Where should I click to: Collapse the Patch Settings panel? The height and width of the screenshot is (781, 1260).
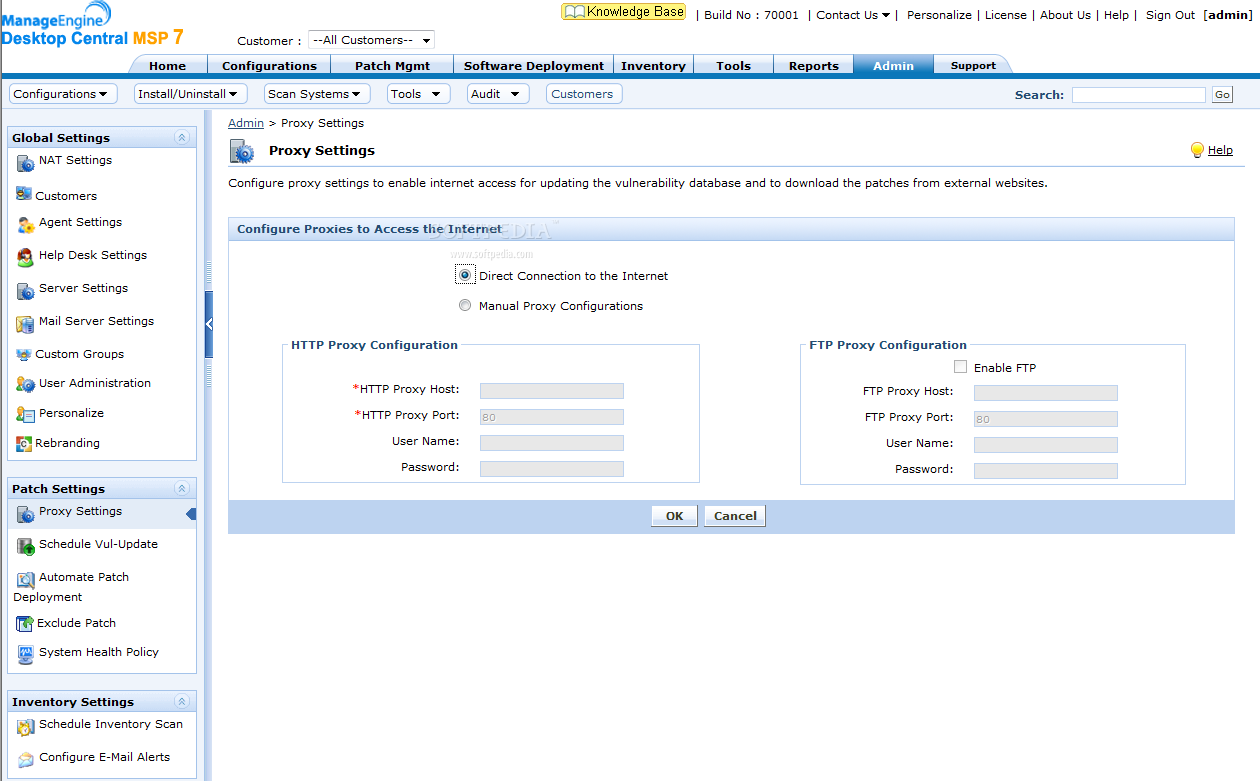click(181, 489)
